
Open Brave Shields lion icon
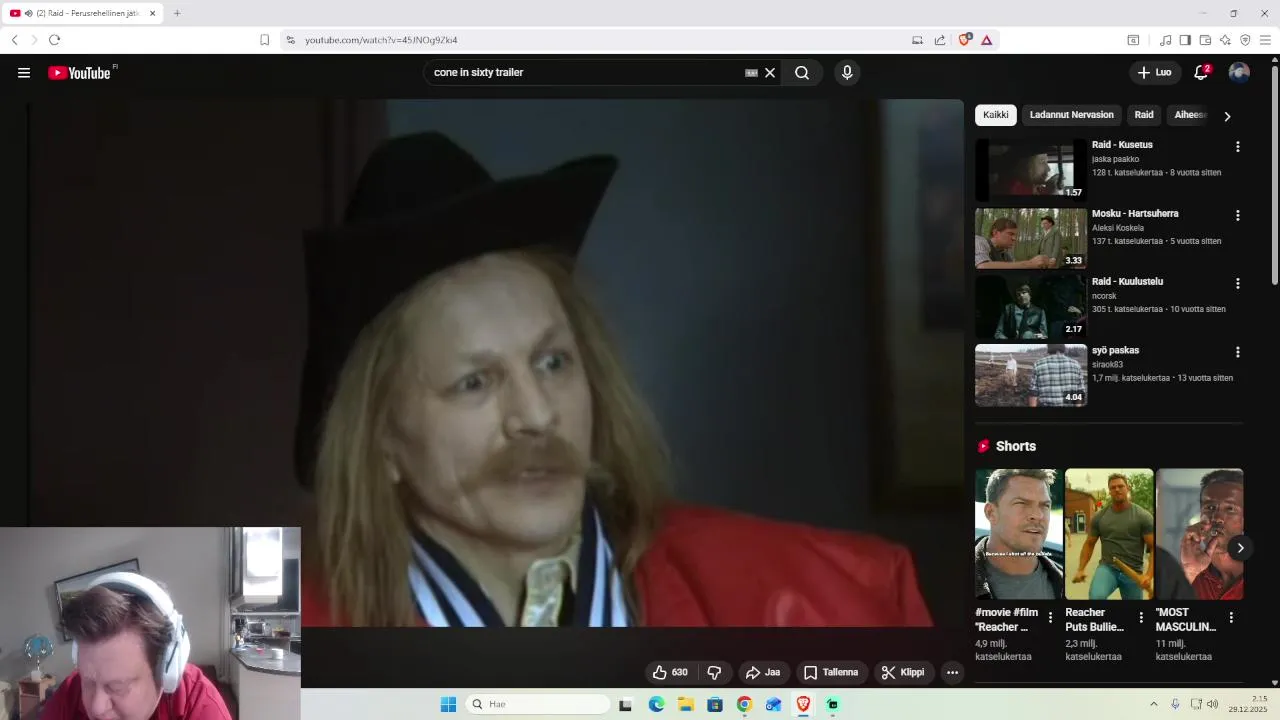(x=964, y=40)
